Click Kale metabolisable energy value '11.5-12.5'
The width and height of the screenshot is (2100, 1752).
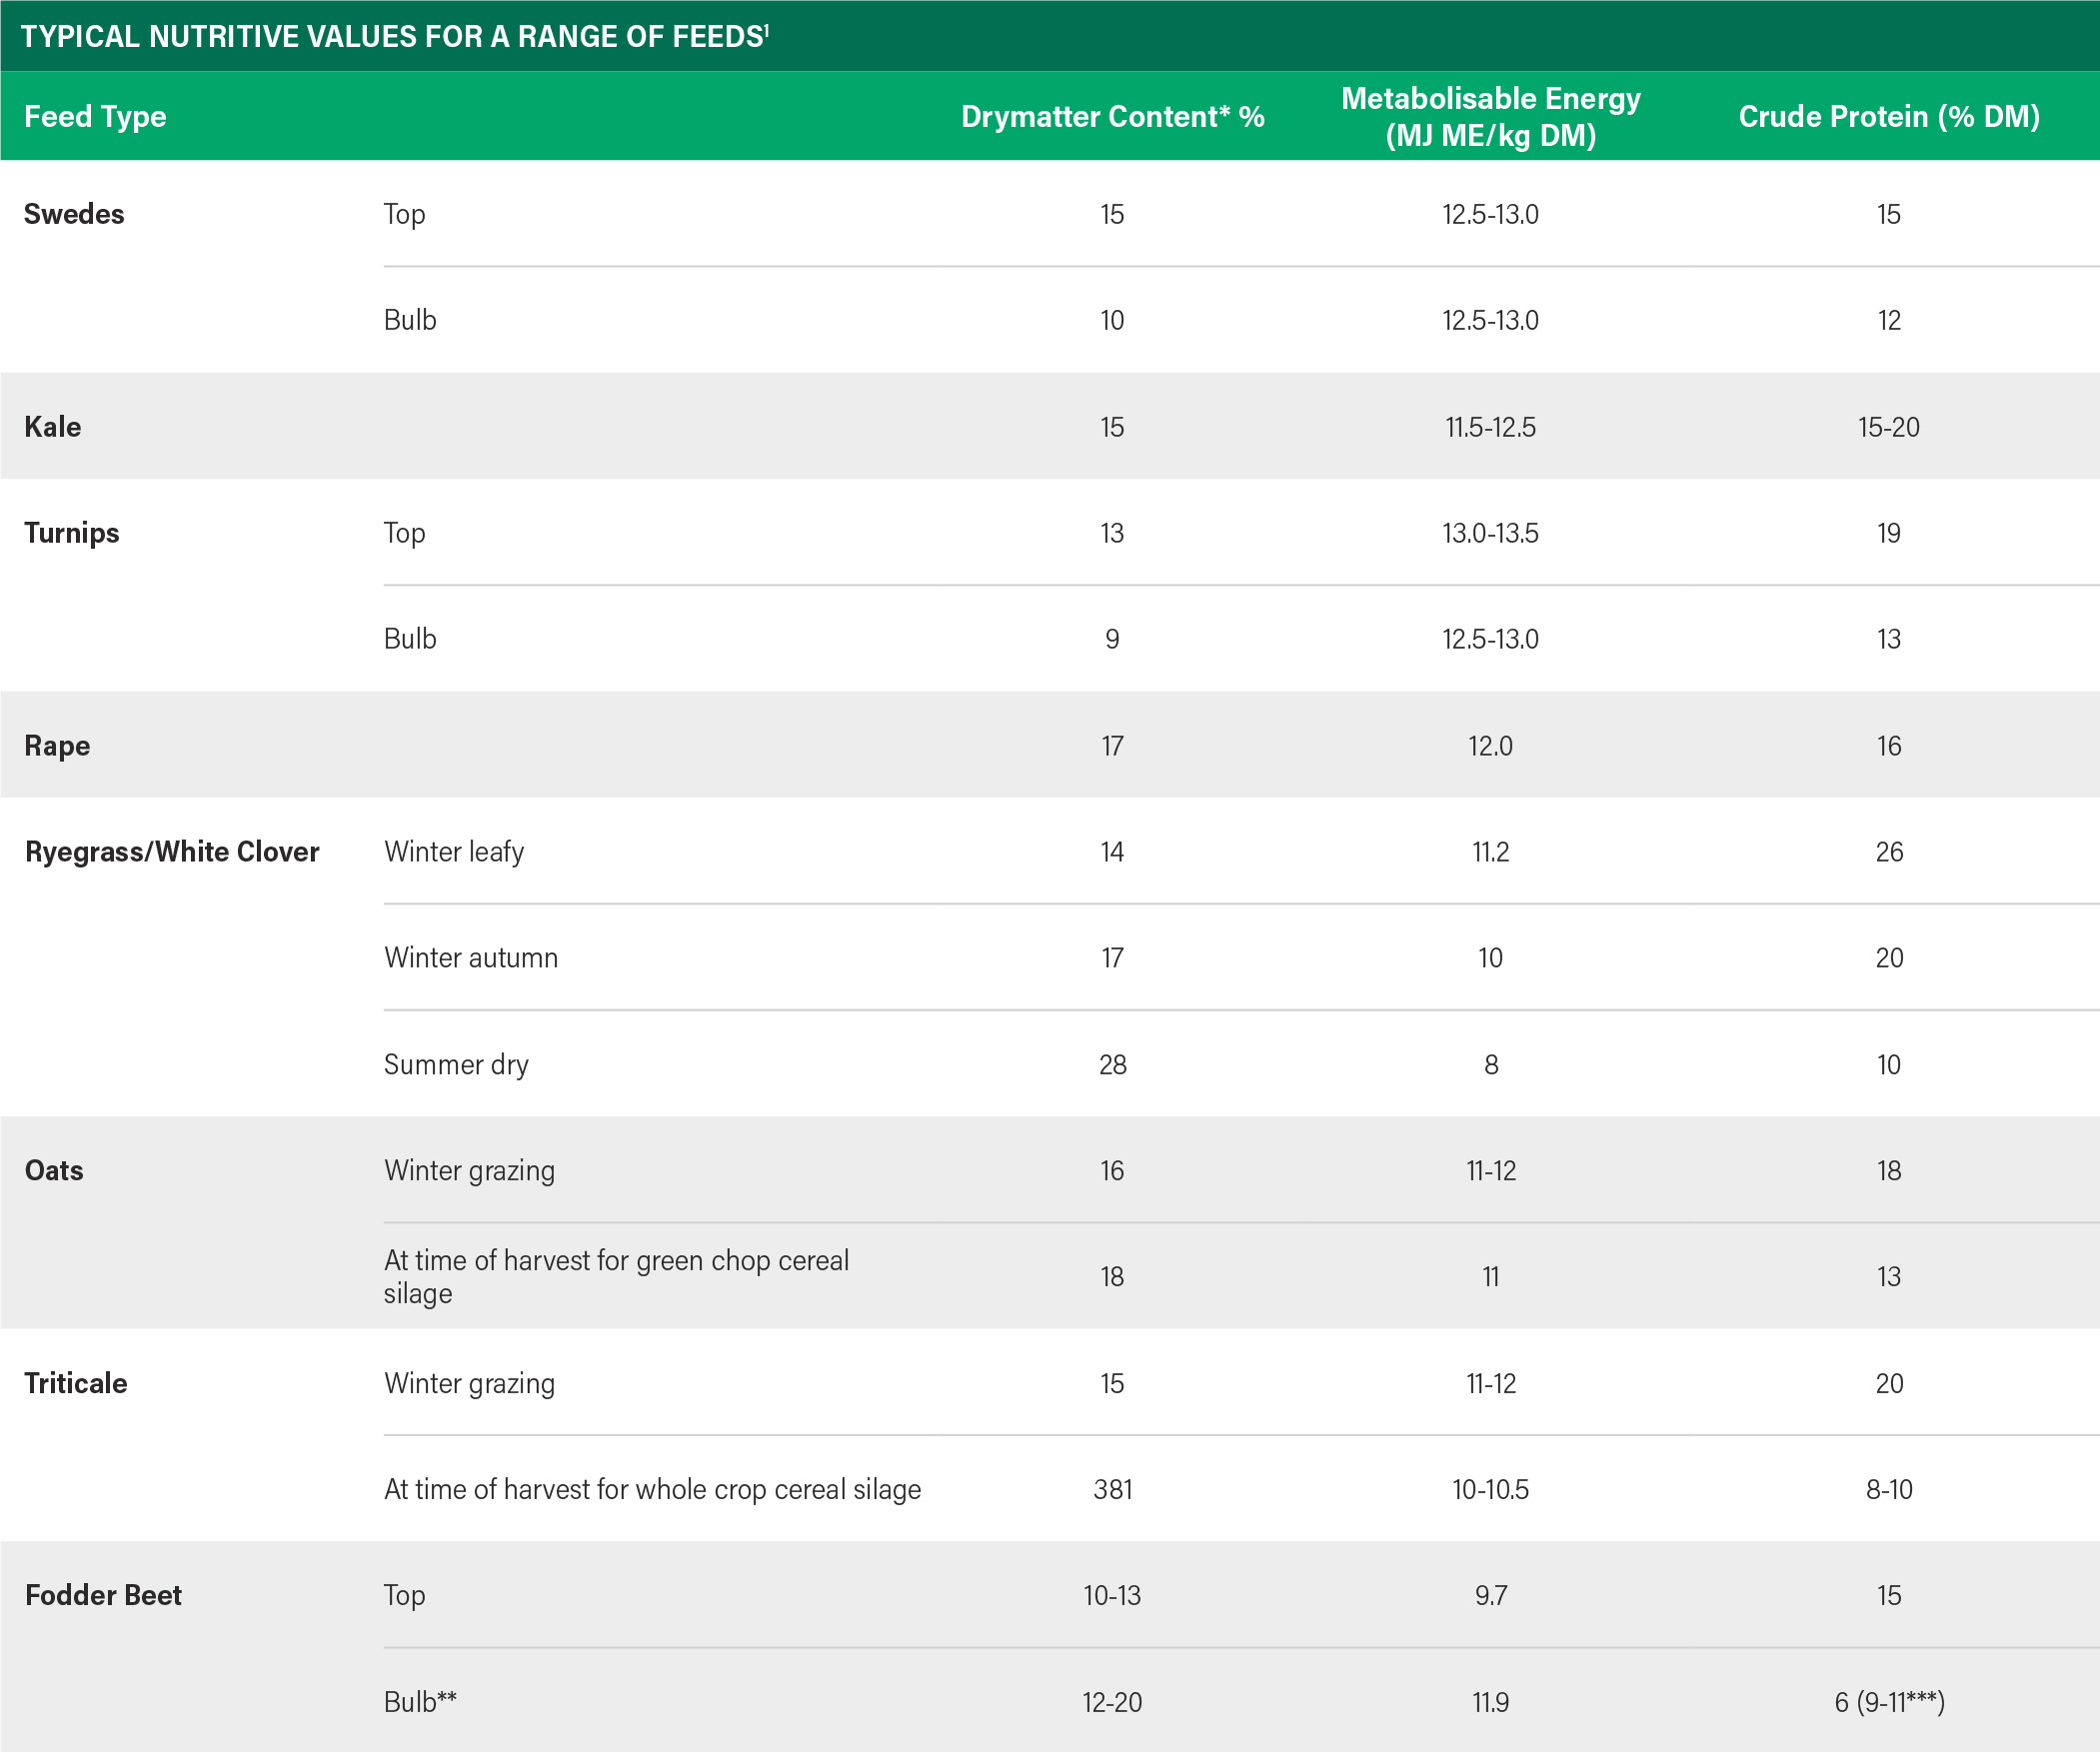click(x=1490, y=427)
